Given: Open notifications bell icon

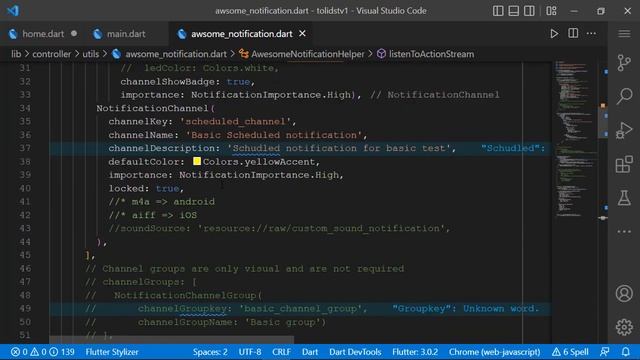Looking at the screenshot, I should point(625,352).
